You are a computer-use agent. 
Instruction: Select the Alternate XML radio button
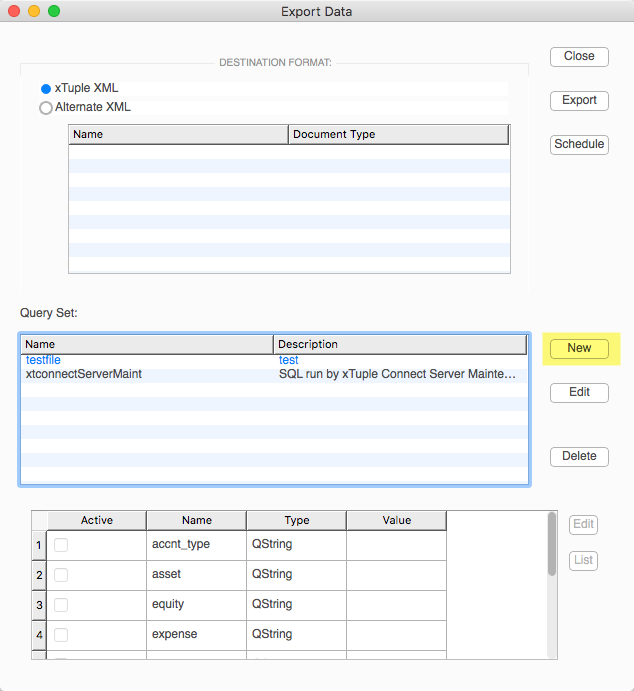tap(46, 108)
